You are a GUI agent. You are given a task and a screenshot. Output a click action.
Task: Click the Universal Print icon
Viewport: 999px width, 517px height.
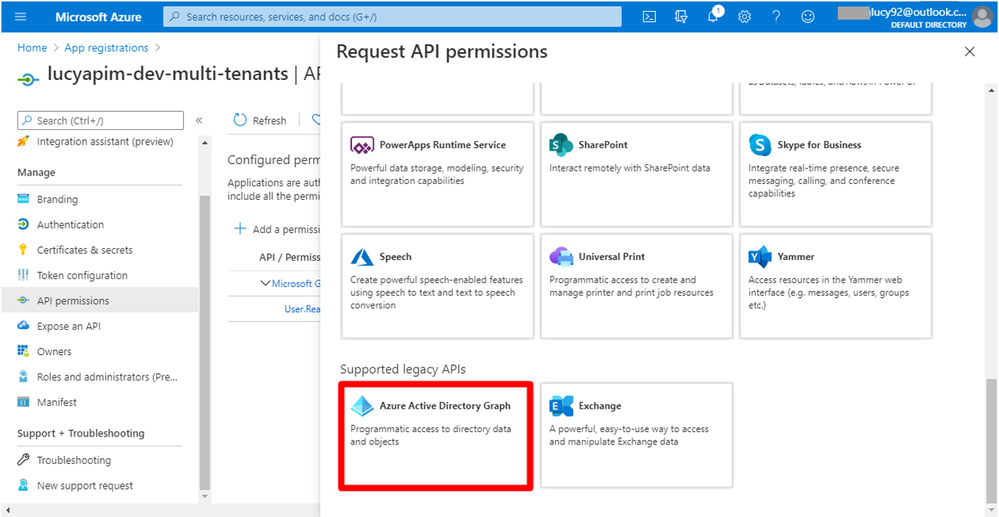click(561, 257)
